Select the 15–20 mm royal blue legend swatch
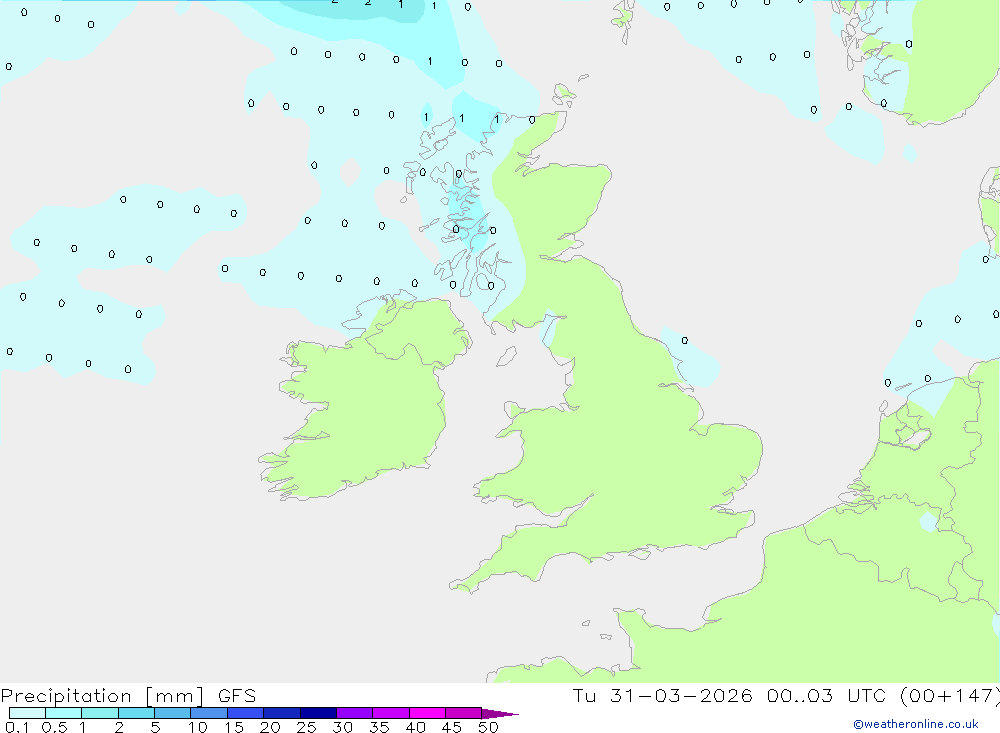 (246, 713)
